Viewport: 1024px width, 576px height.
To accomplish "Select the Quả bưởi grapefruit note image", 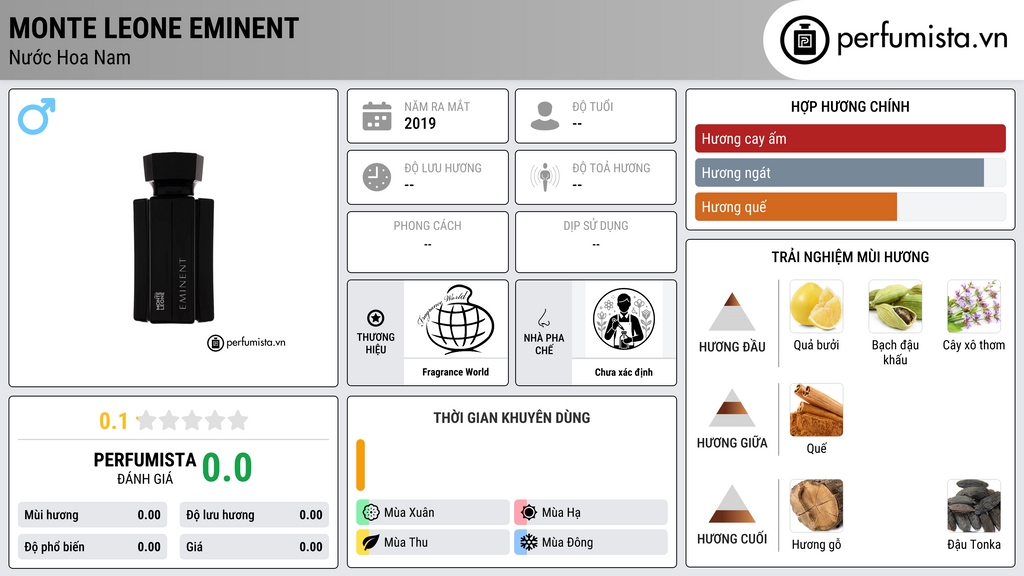I will [816, 306].
